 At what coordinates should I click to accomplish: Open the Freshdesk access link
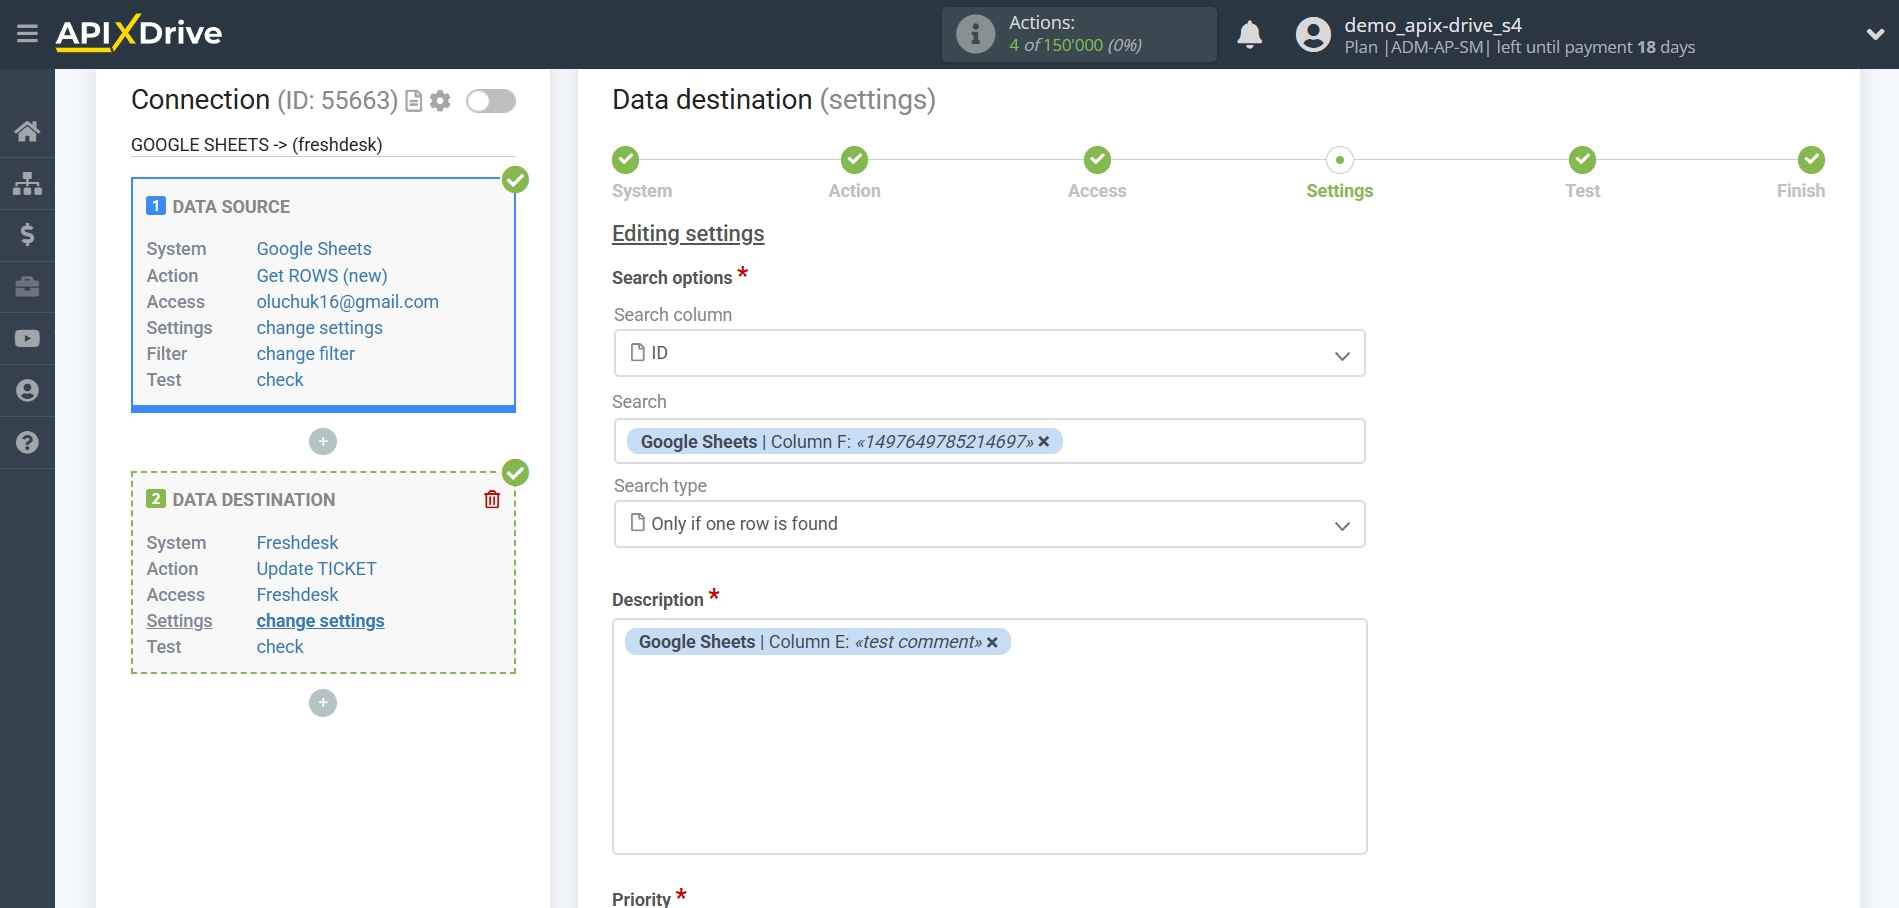pyautogui.click(x=297, y=595)
